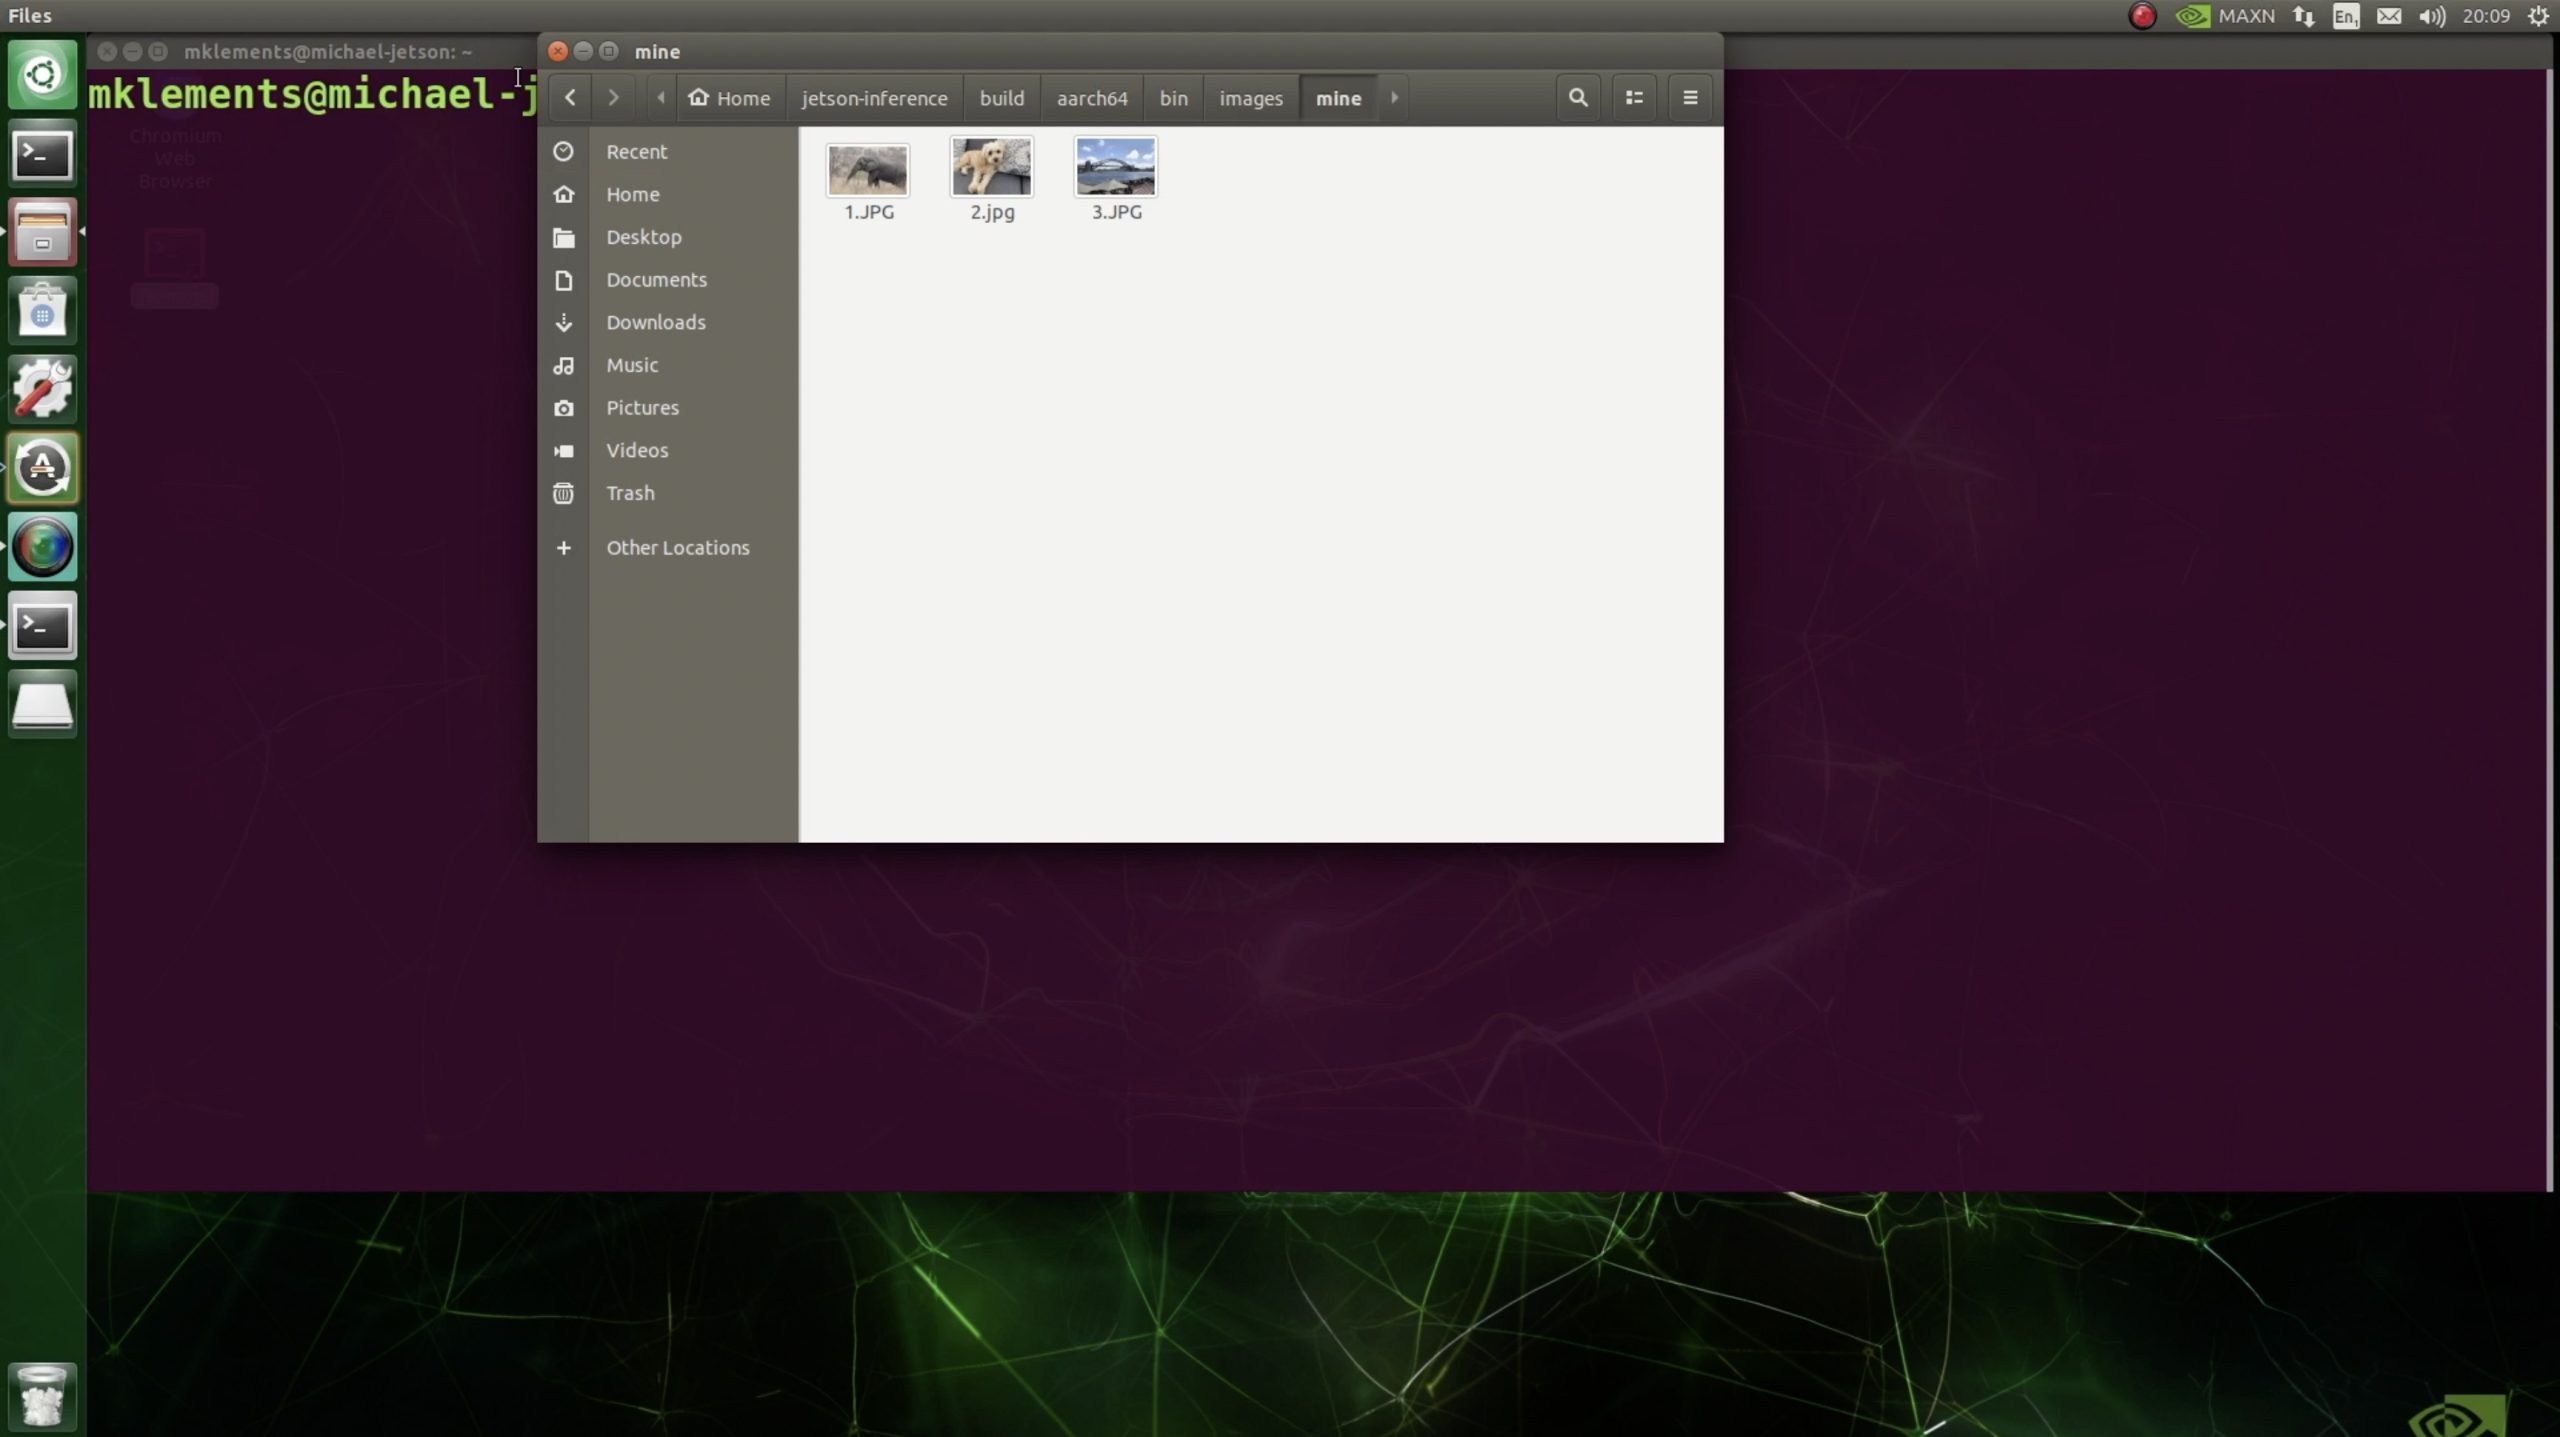
Task: Click Other Locations plus entry
Action: click(x=677, y=547)
